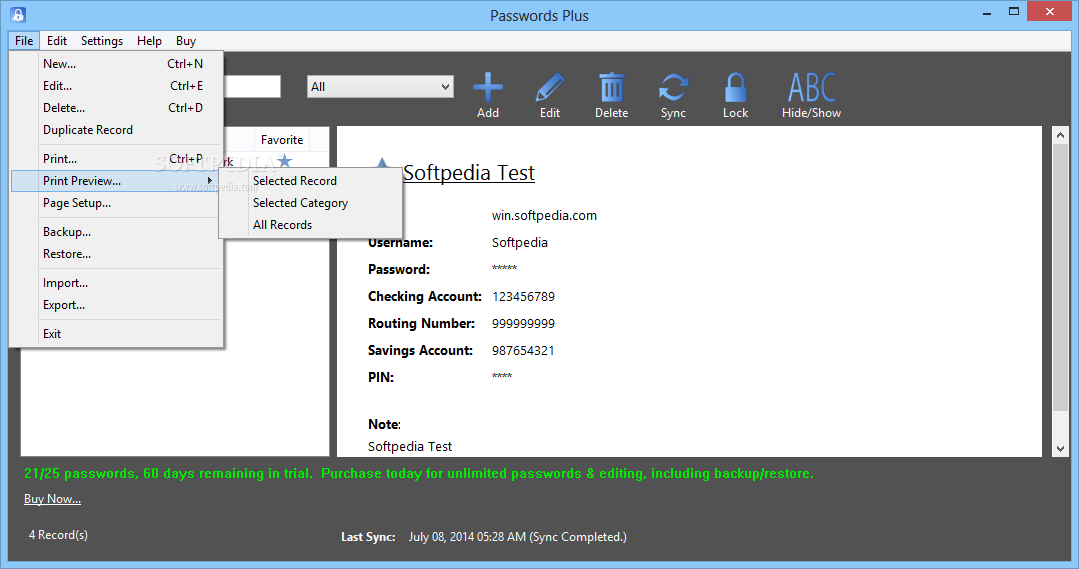Click the 4 Record(s) status text
1079x569 pixels.
[58, 535]
